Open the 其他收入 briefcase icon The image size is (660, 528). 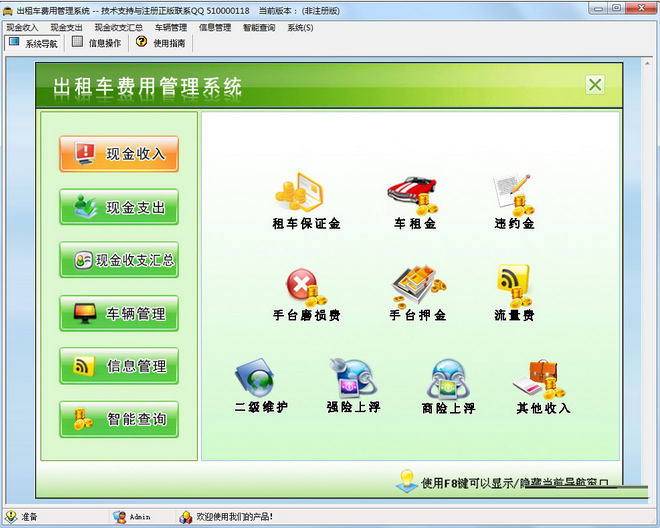(x=539, y=379)
